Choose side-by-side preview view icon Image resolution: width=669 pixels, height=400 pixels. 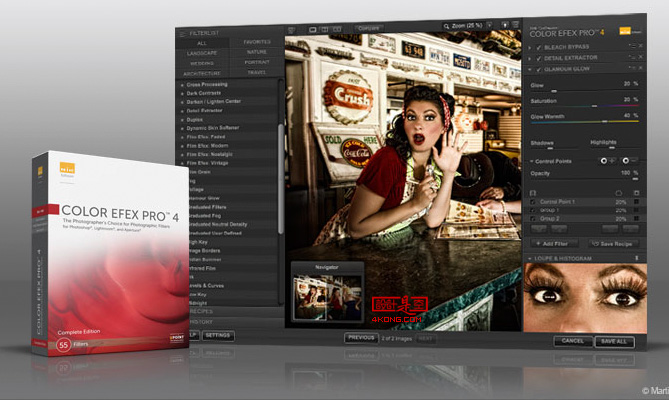point(337,29)
